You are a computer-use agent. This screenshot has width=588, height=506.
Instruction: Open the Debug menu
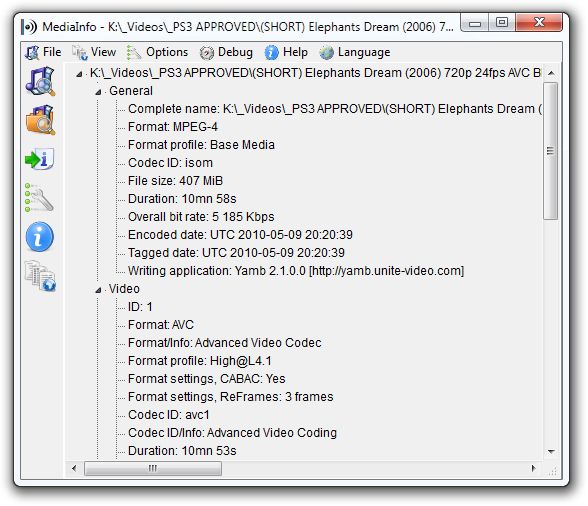pyautogui.click(x=226, y=52)
